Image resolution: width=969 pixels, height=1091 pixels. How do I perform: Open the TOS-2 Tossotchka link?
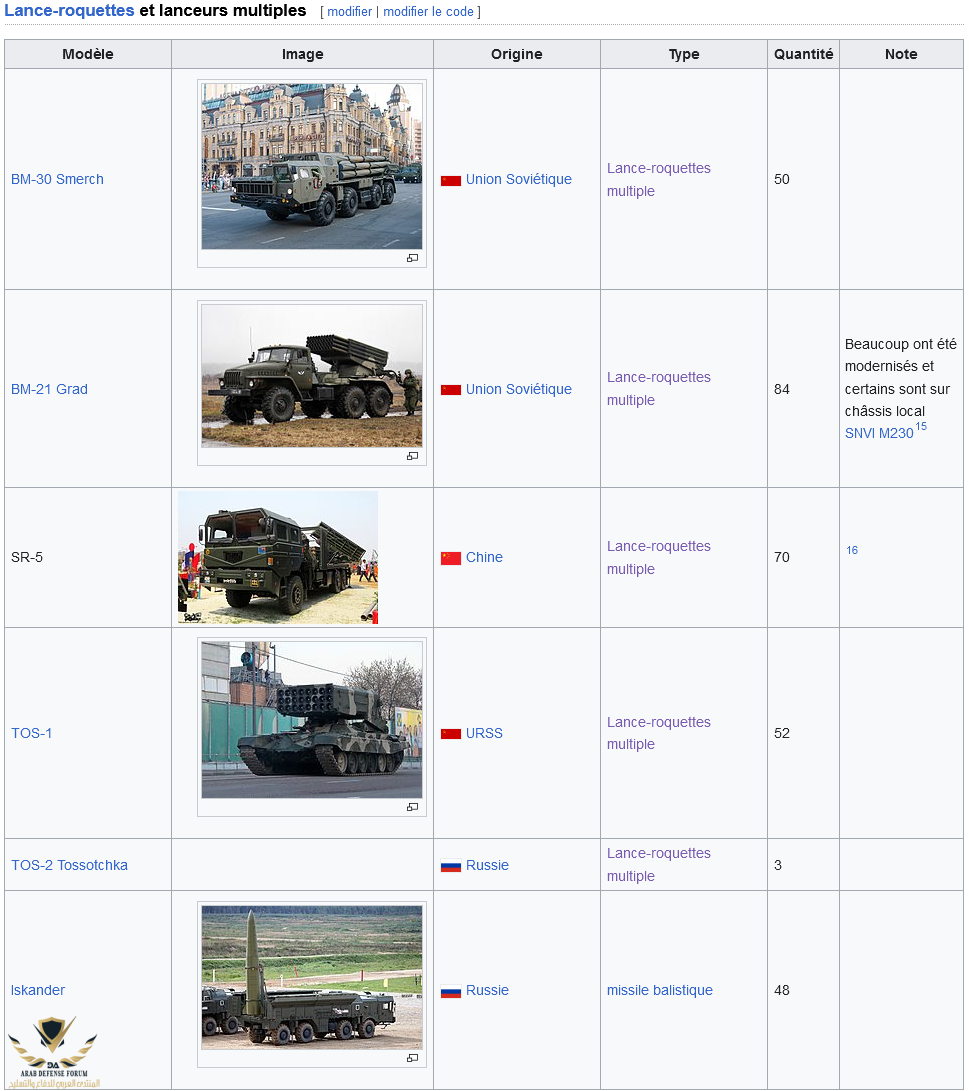(x=69, y=865)
